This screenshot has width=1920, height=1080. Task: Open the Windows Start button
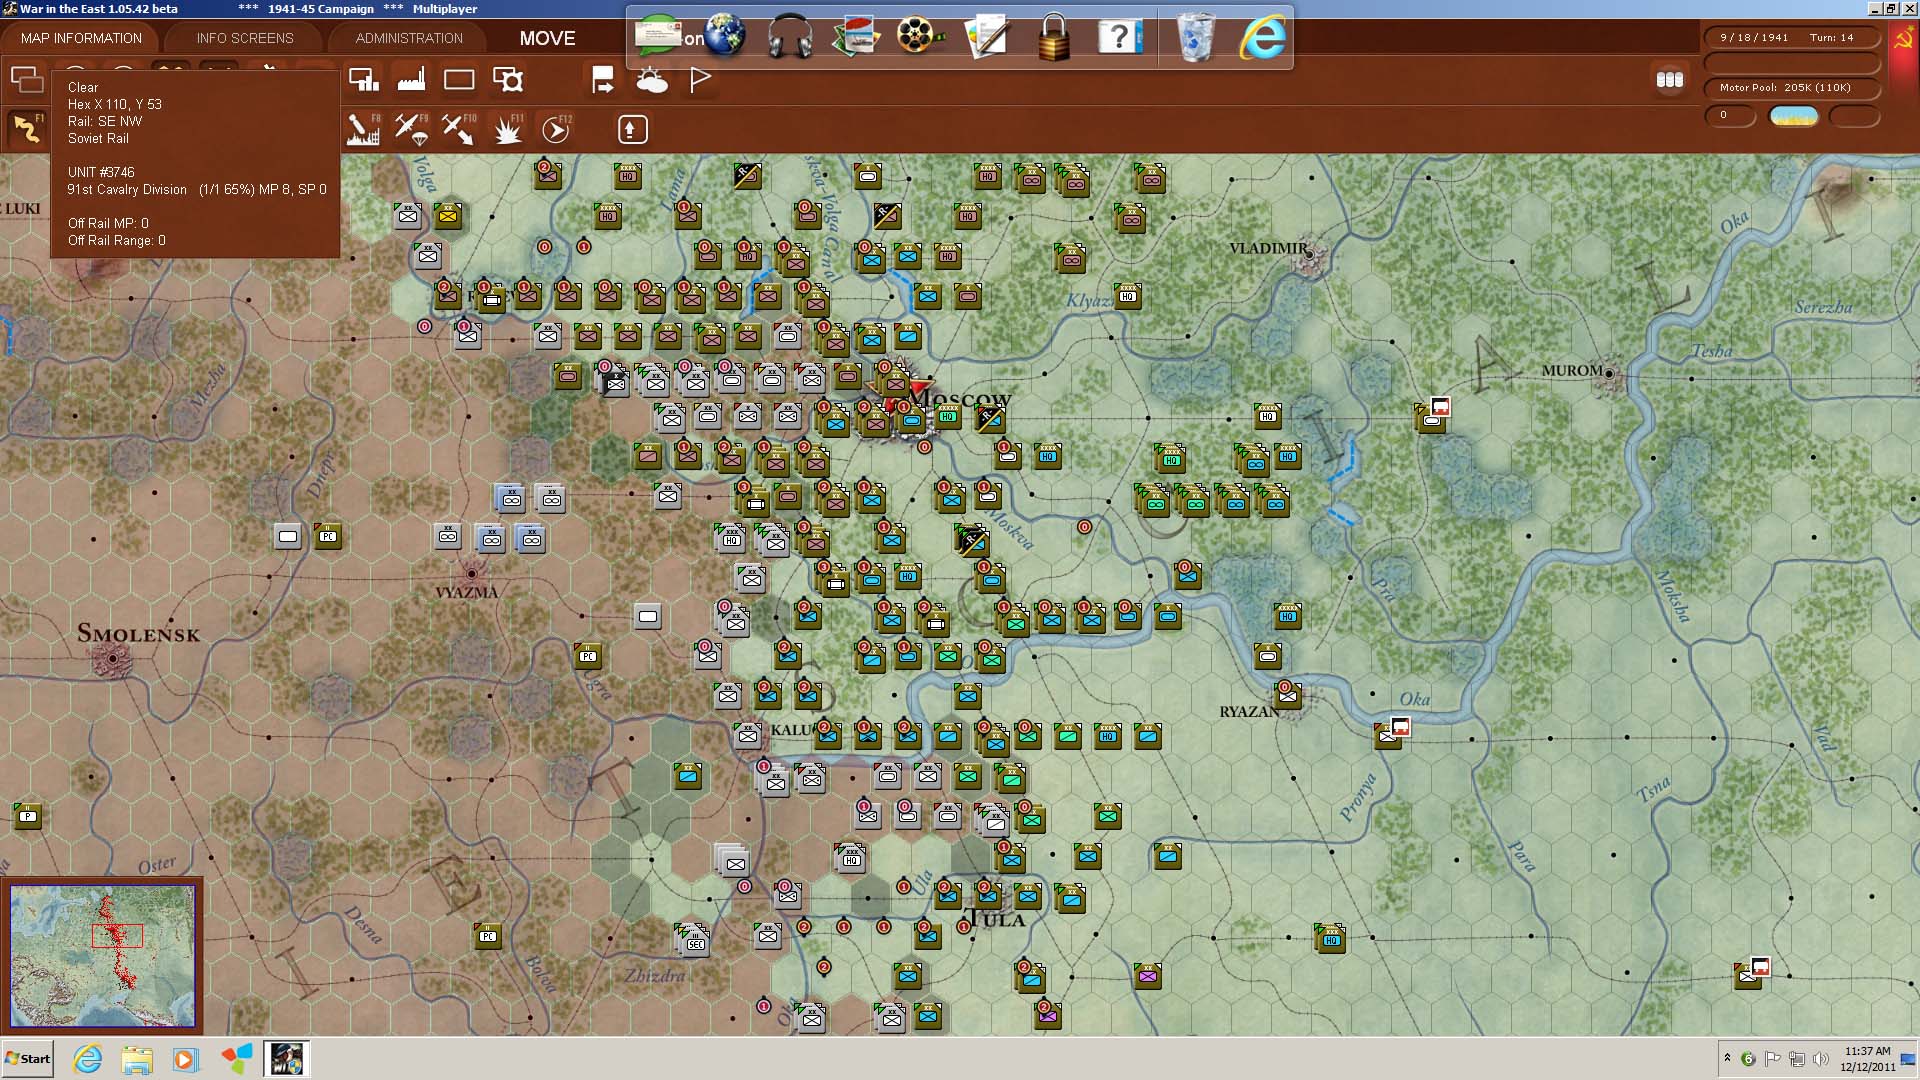[28, 1059]
